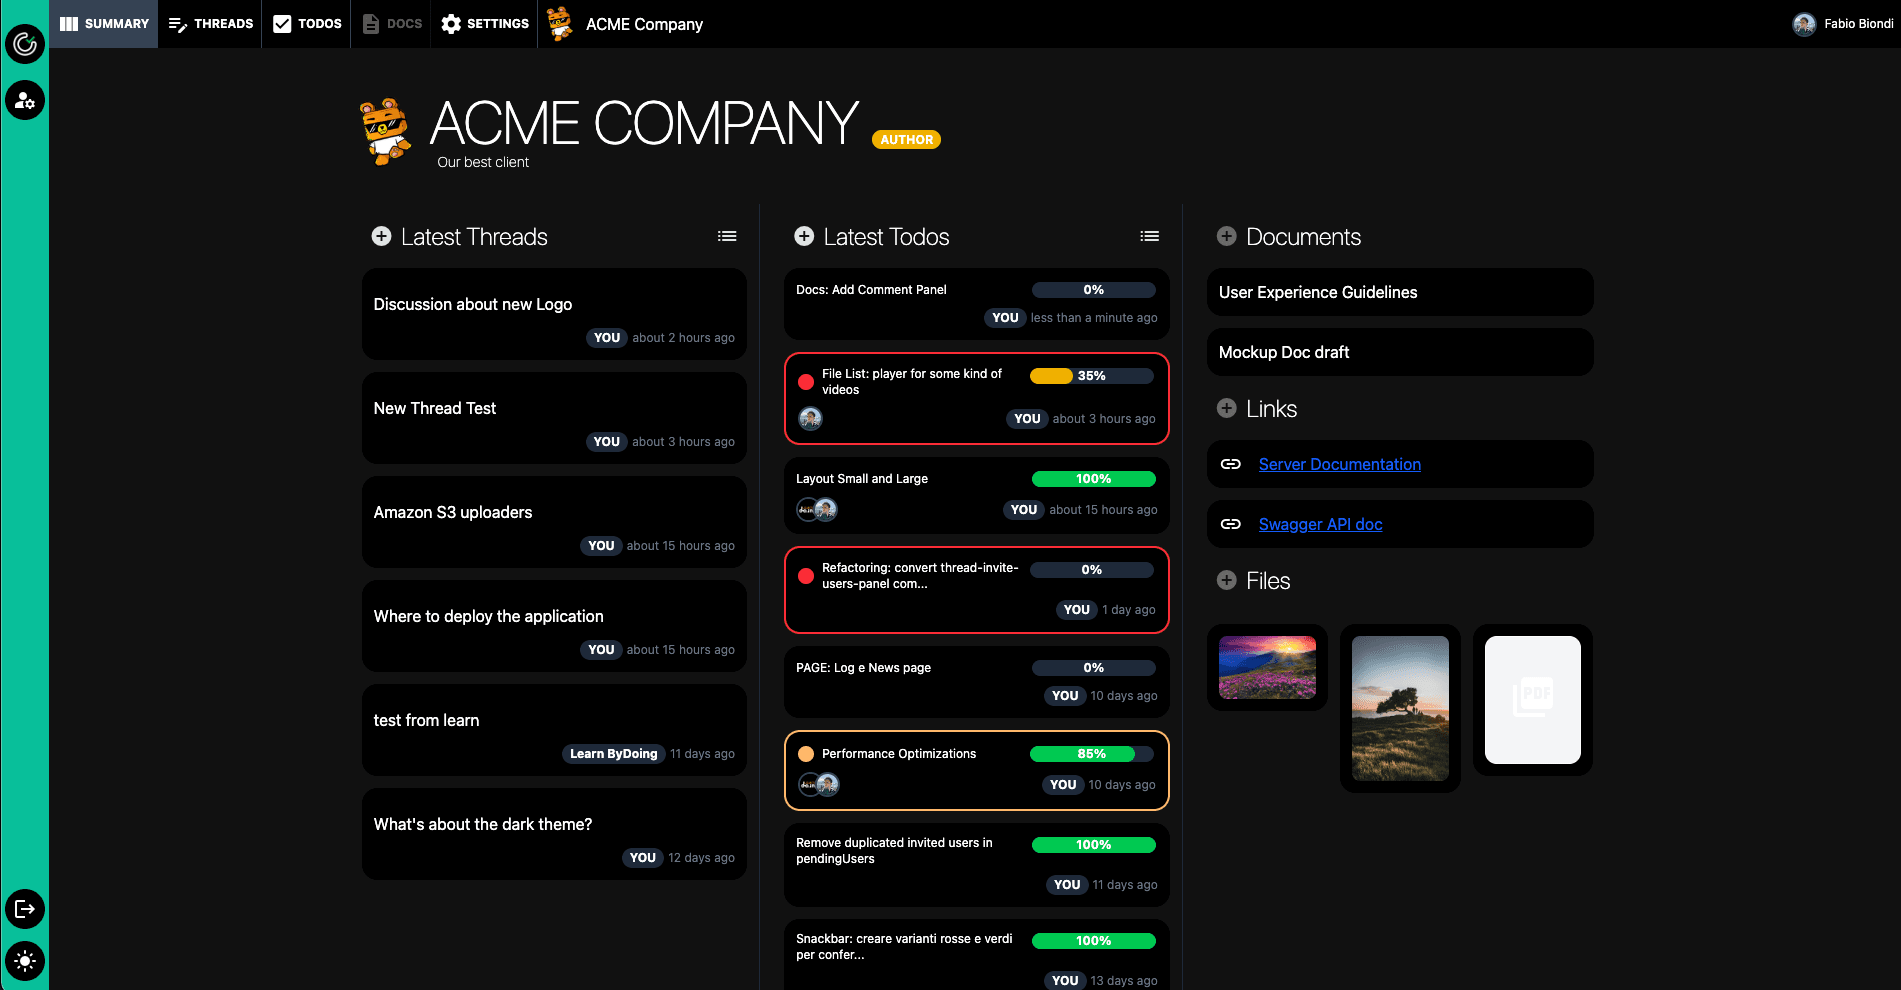Toggle light theme with sun icon
Screen dimensions: 1901x990
(25, 961)
